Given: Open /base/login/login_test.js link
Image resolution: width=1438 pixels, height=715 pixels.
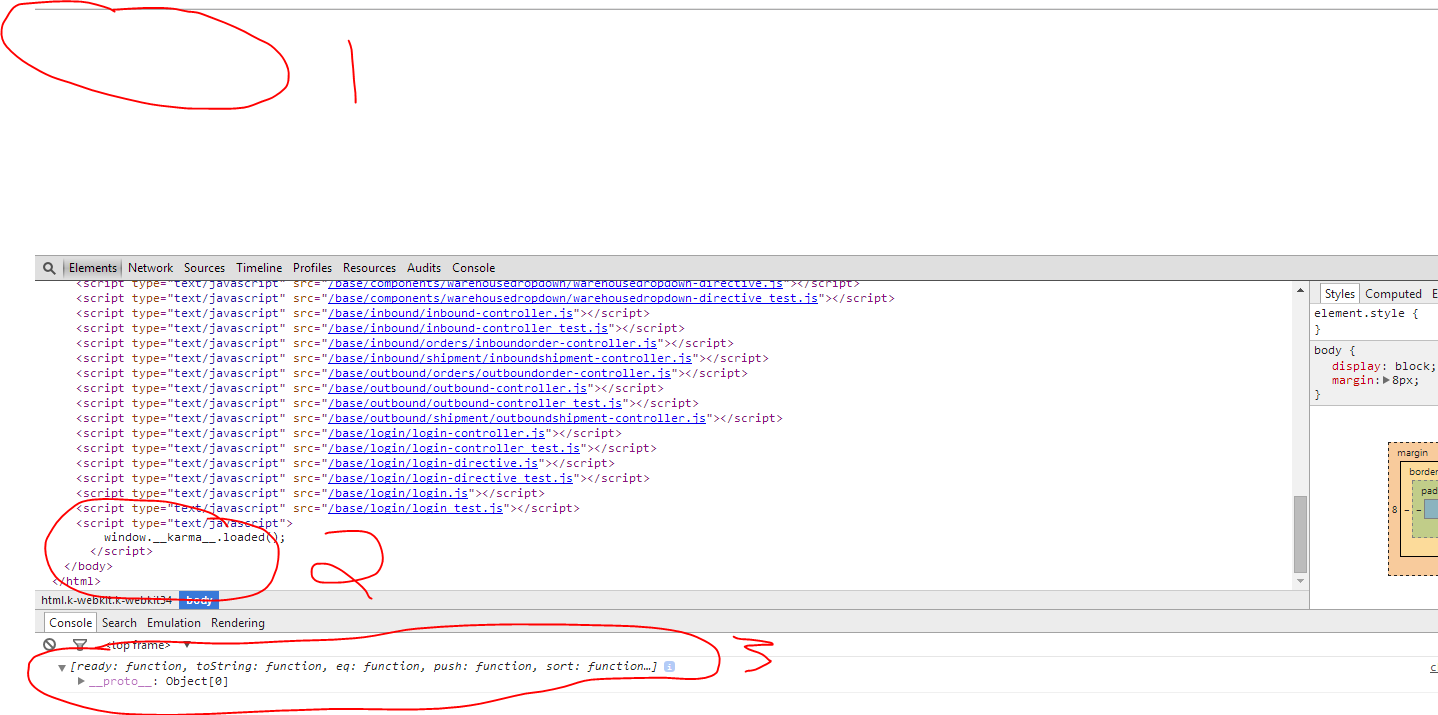Looking at the screenshot, I should click(x=415, y=508).
